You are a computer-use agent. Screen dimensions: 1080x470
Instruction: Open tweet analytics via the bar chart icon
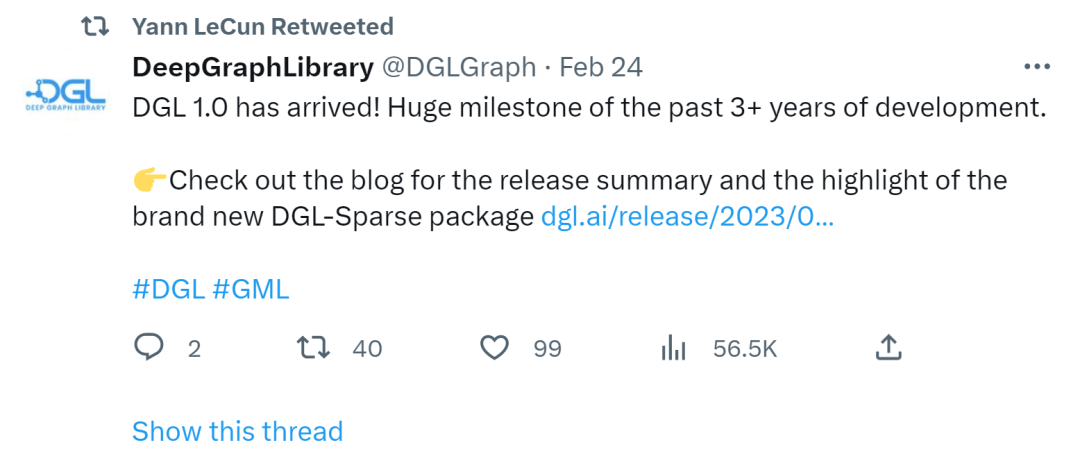673,348
